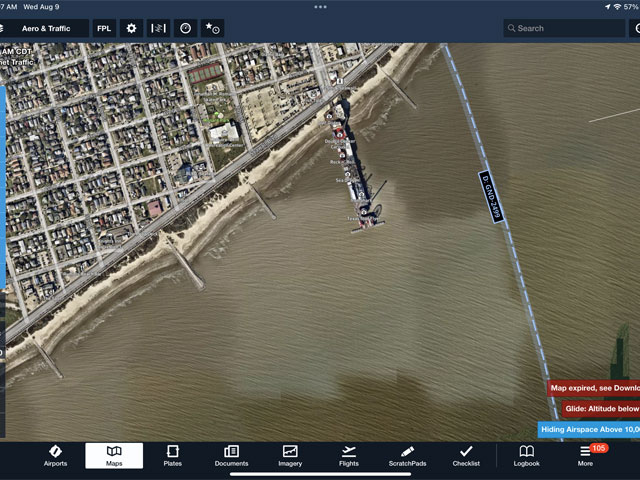Open the More menu tab

click(x=585, y=456)
